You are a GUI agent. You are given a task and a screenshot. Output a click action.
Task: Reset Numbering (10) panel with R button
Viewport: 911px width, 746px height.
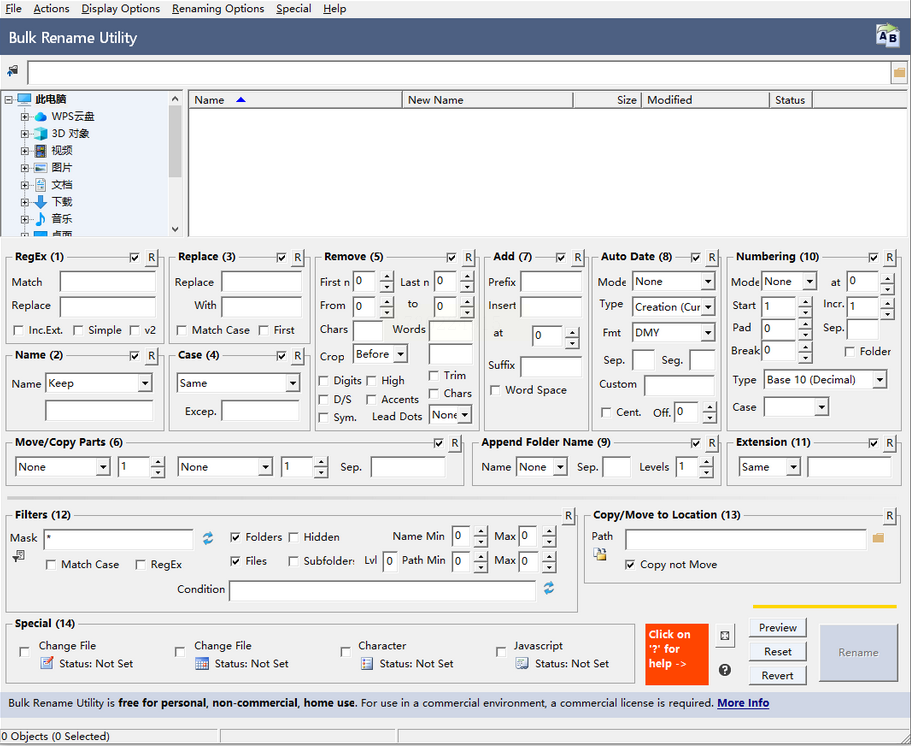[889, 257]
